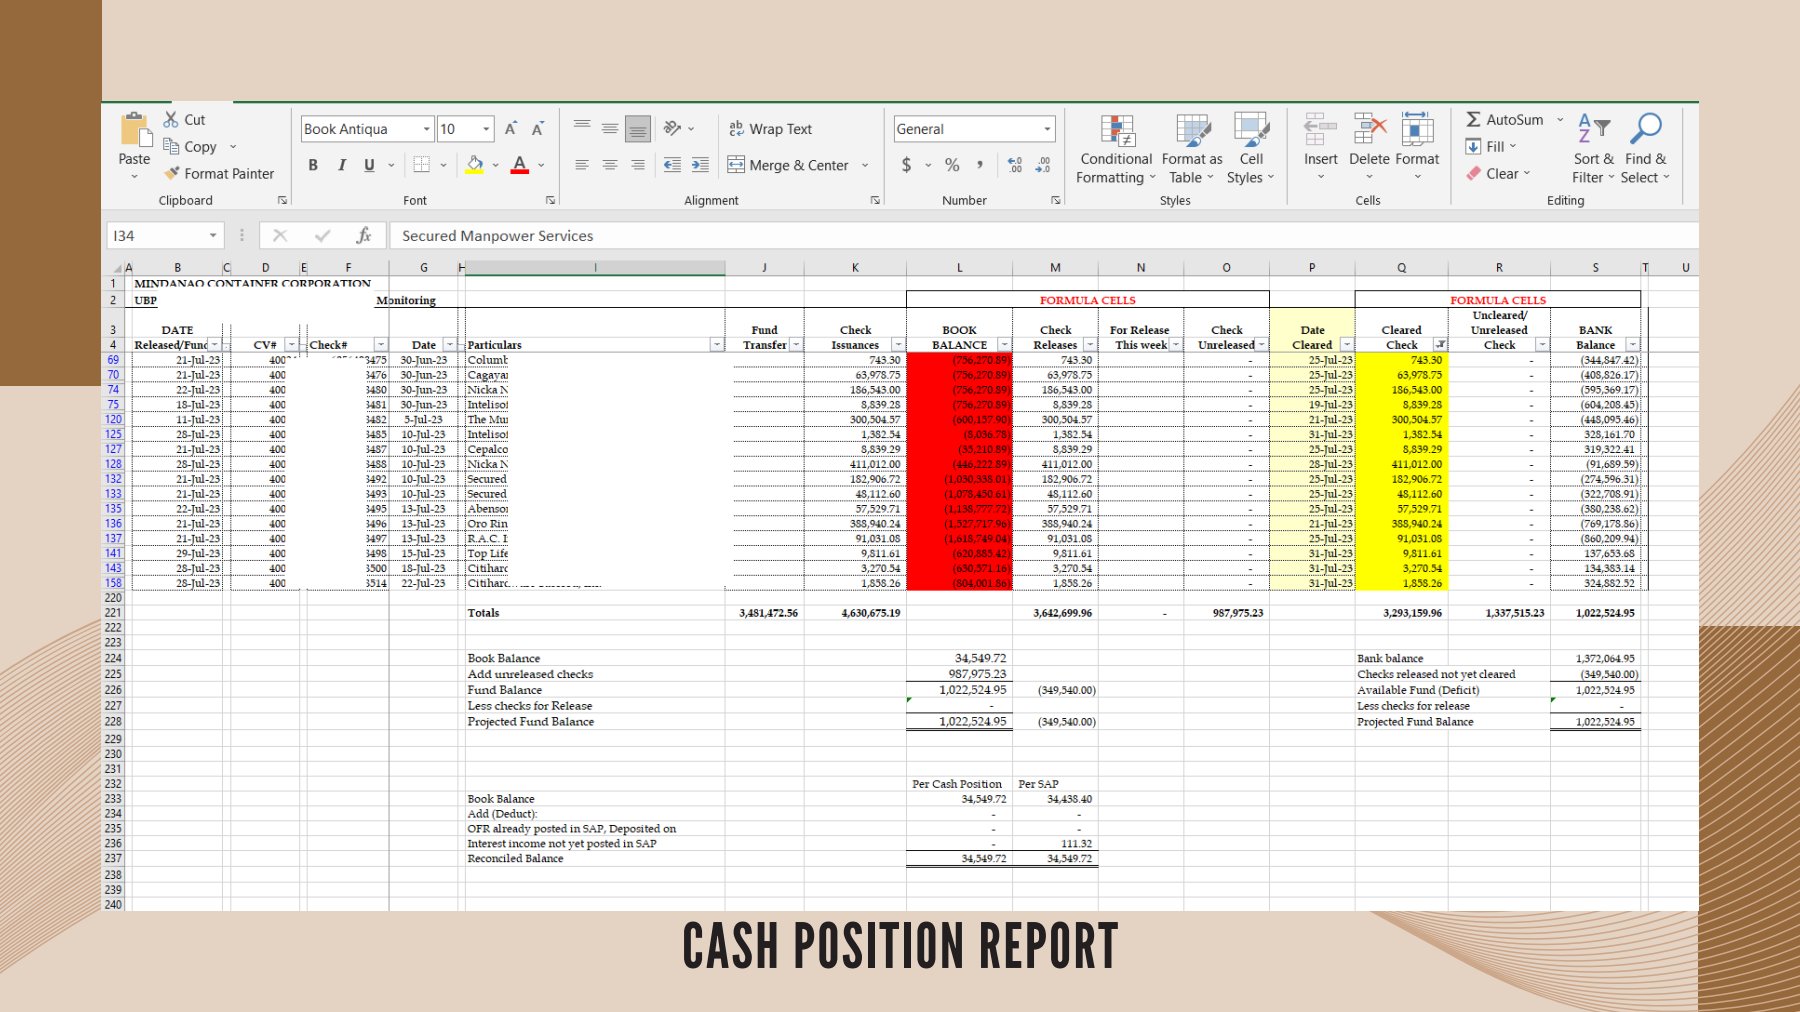Open the Fill button menu
Viewport: 1800px width, 1012px height.
click(1491, 146)
